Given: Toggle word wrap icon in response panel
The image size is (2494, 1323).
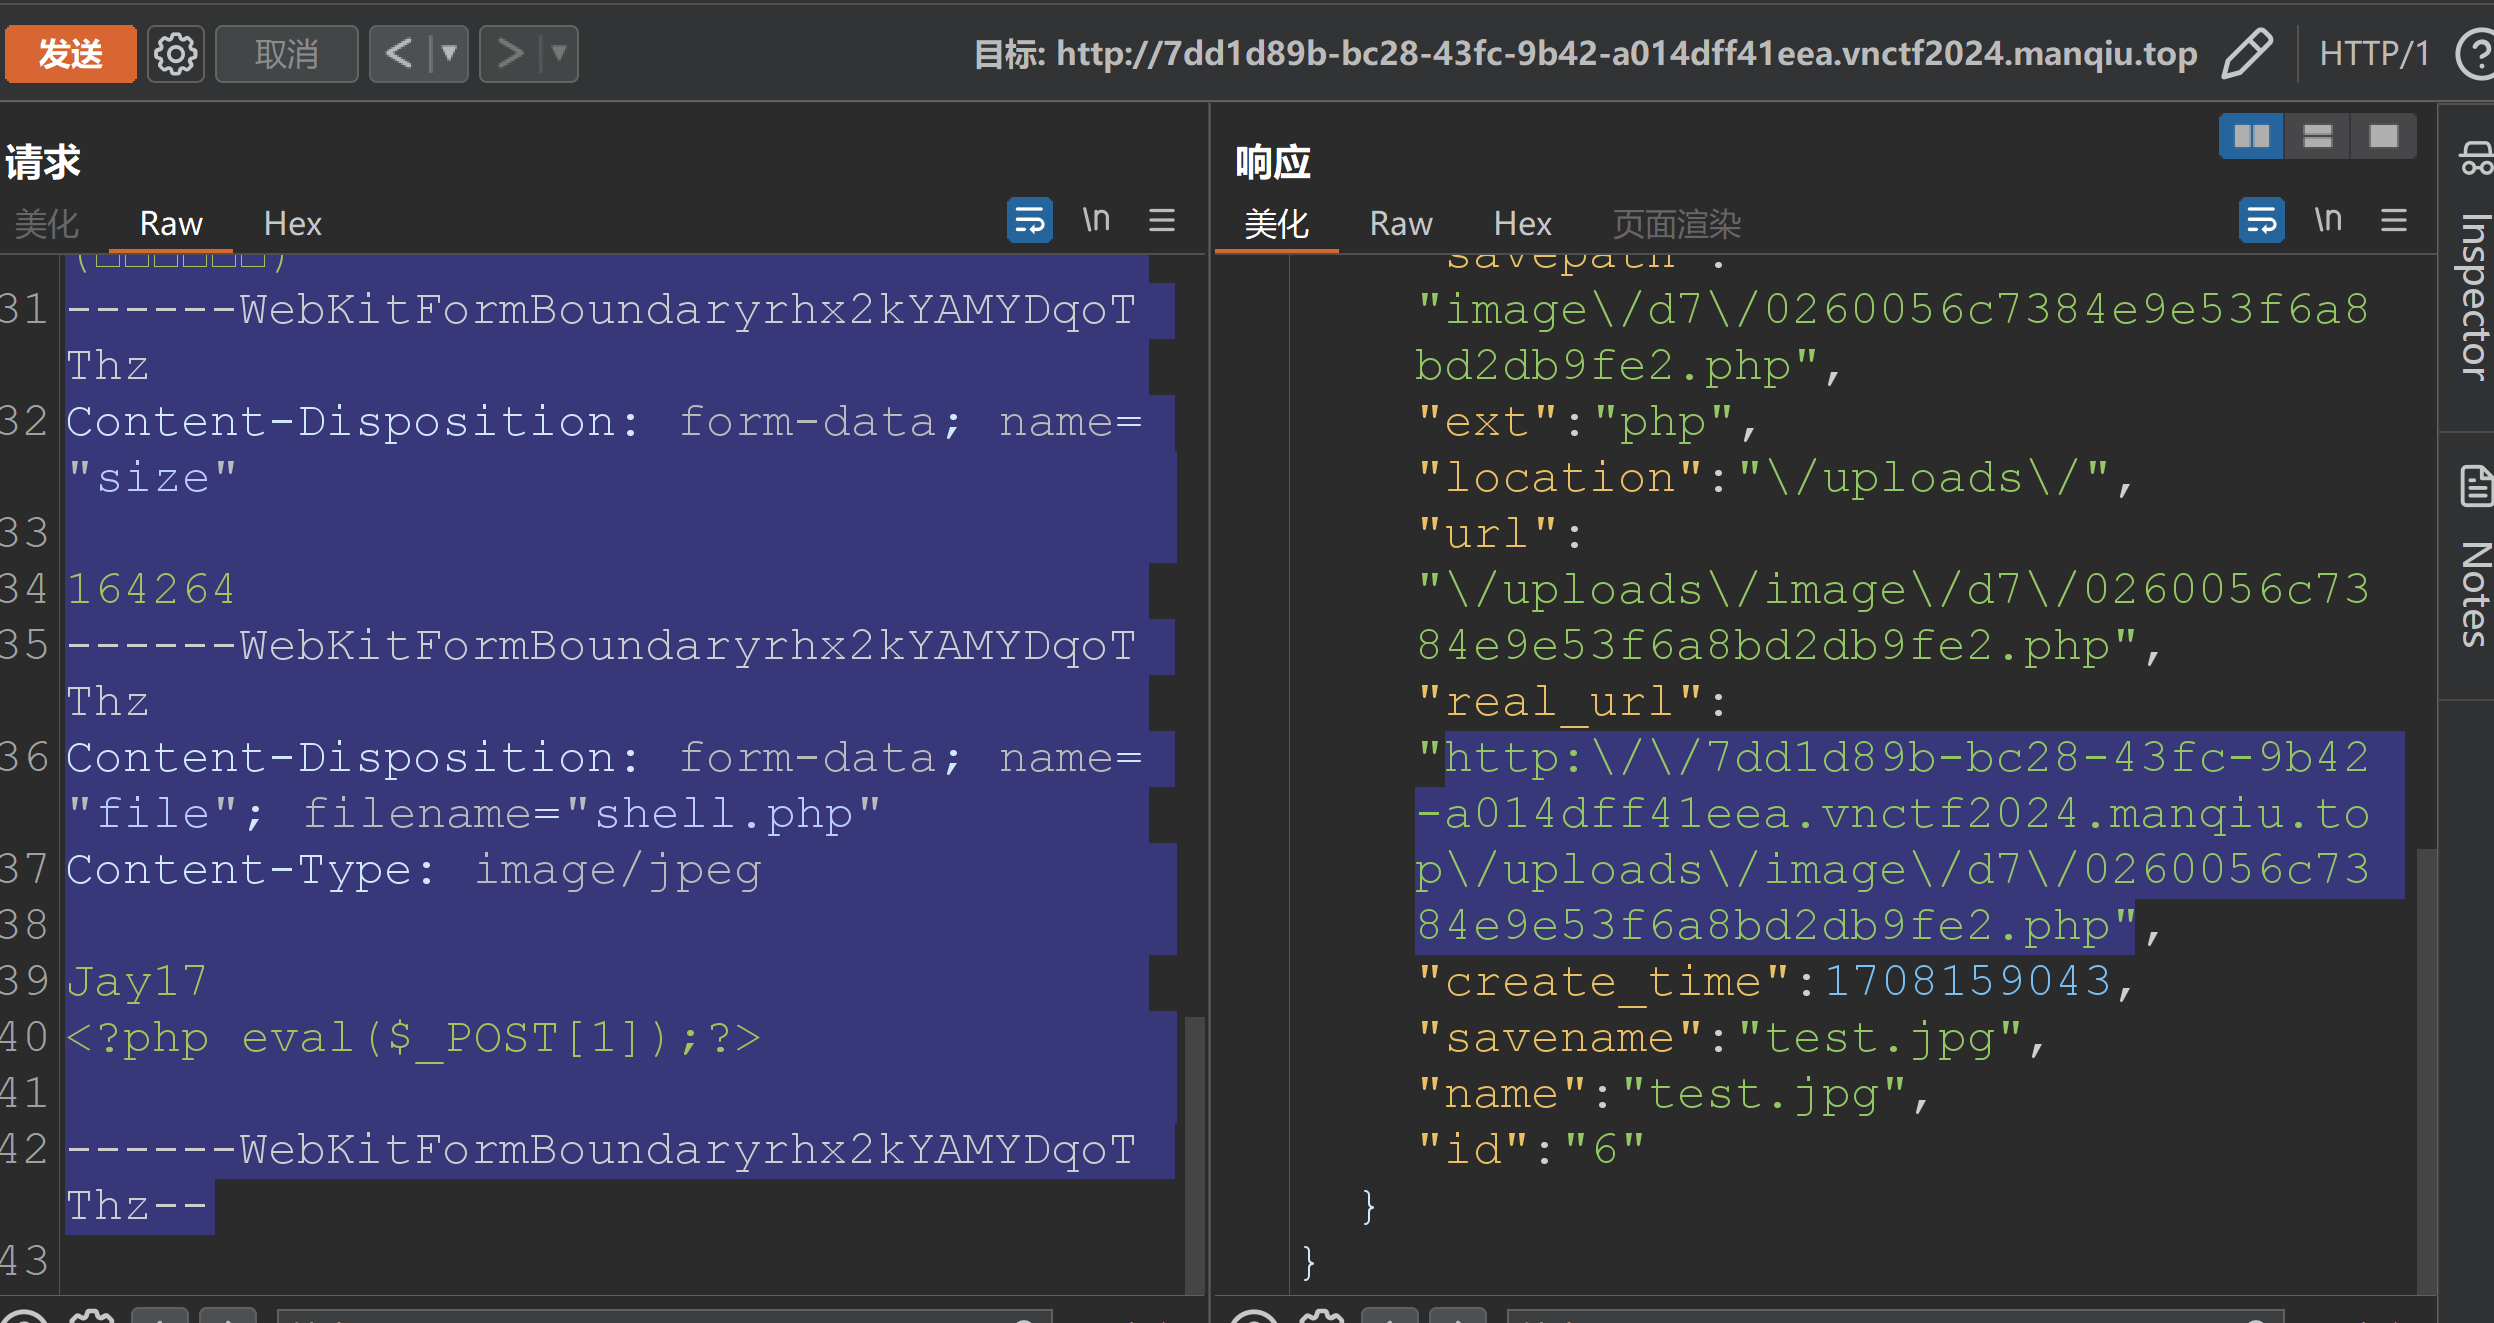Looking at the screenshot, I should click(x=2261, y=220).
